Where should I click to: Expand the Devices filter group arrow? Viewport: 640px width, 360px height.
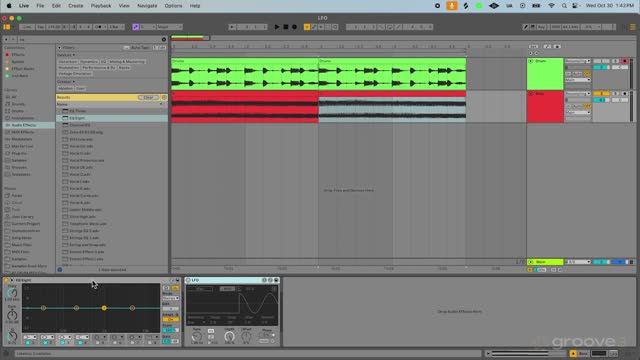click(x=74, y=55)
